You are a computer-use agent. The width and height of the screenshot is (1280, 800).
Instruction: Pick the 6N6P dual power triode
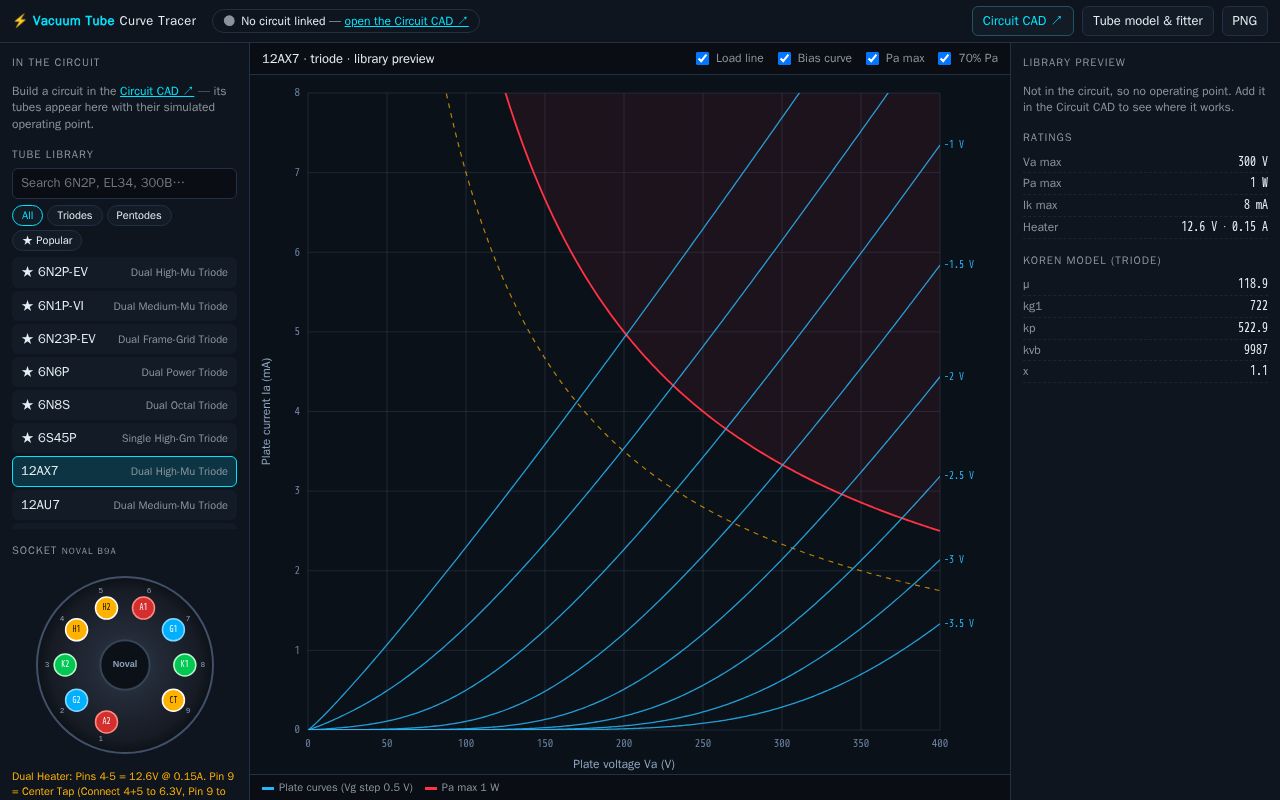pyautogui.click(x=124, y=372)
